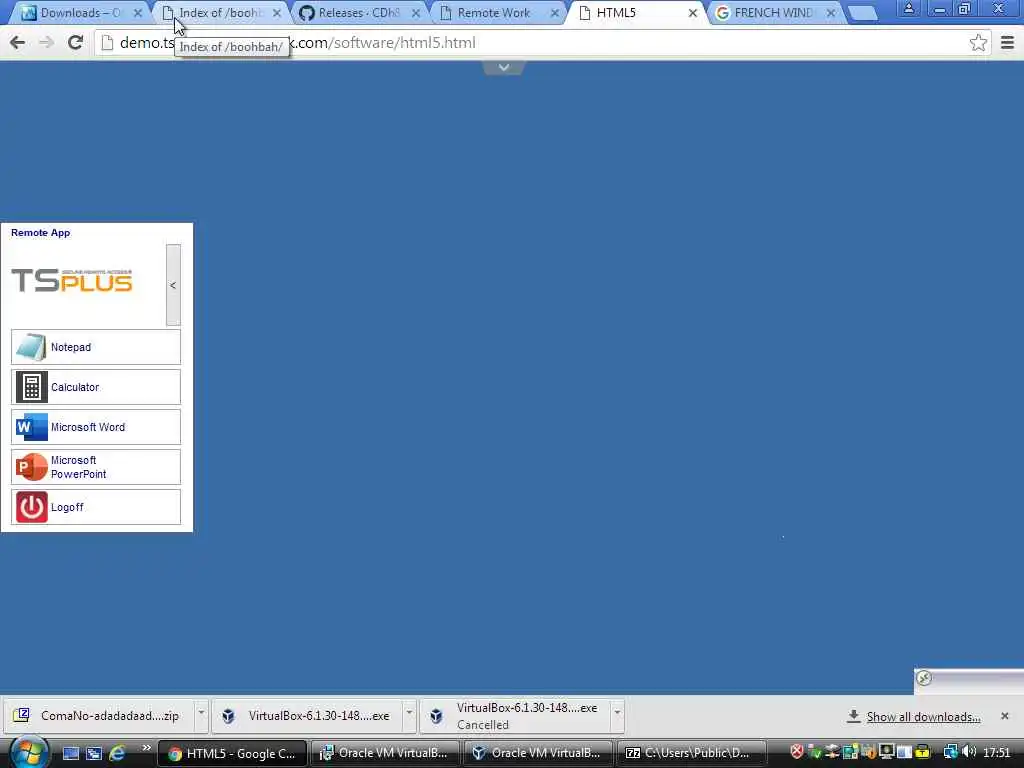Click Show all downloads link
This screenshot has height=768, width=1024.
pyautogui.click(x=923, y=716)
